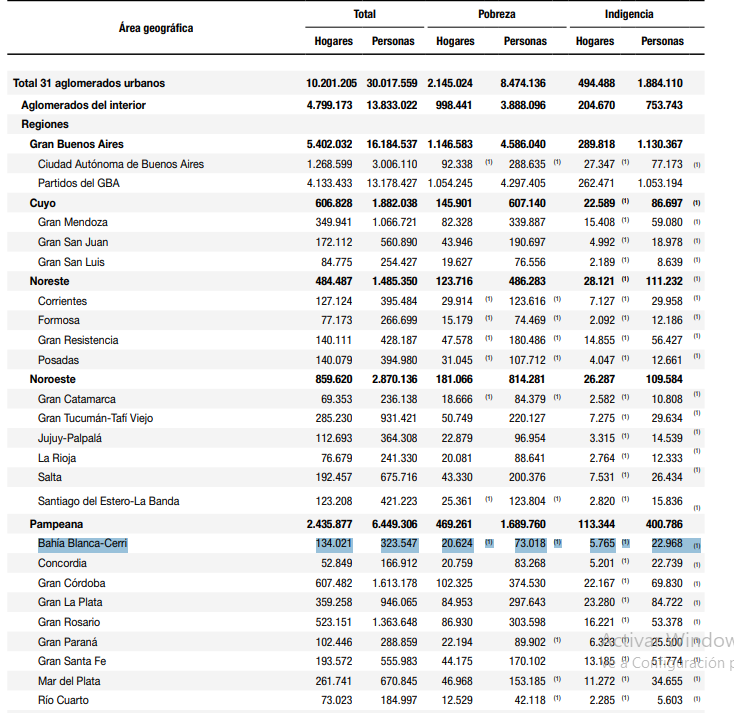Screen dimensions: 734x713
Task: Select the 'Total 31 aglomerados urbanos' row label
Action: pos(89,83)
